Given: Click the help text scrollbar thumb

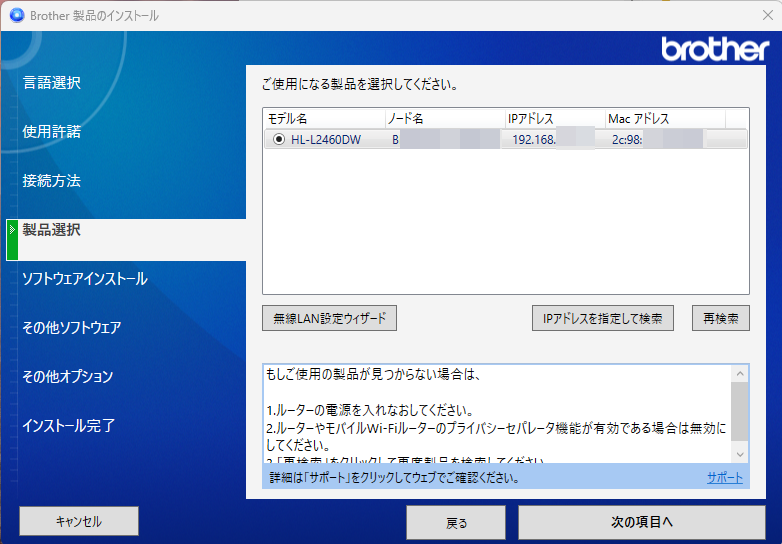Looking at the screenshot, I should tap(740, 412).
